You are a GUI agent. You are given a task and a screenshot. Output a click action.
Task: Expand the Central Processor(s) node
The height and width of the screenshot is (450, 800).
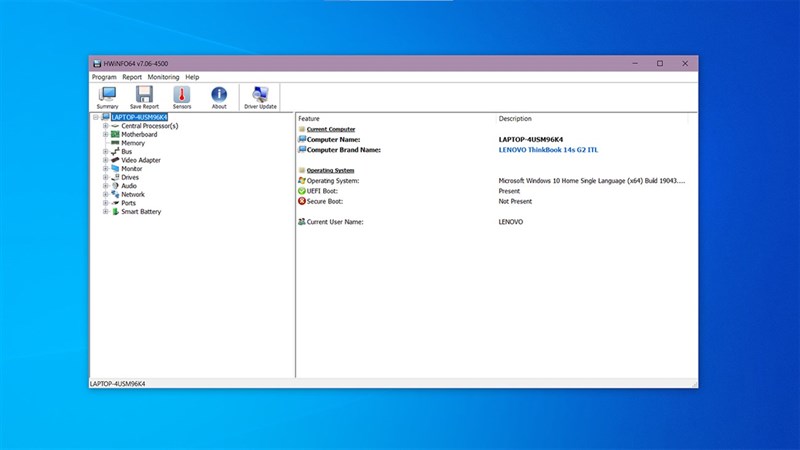(105, 126)
